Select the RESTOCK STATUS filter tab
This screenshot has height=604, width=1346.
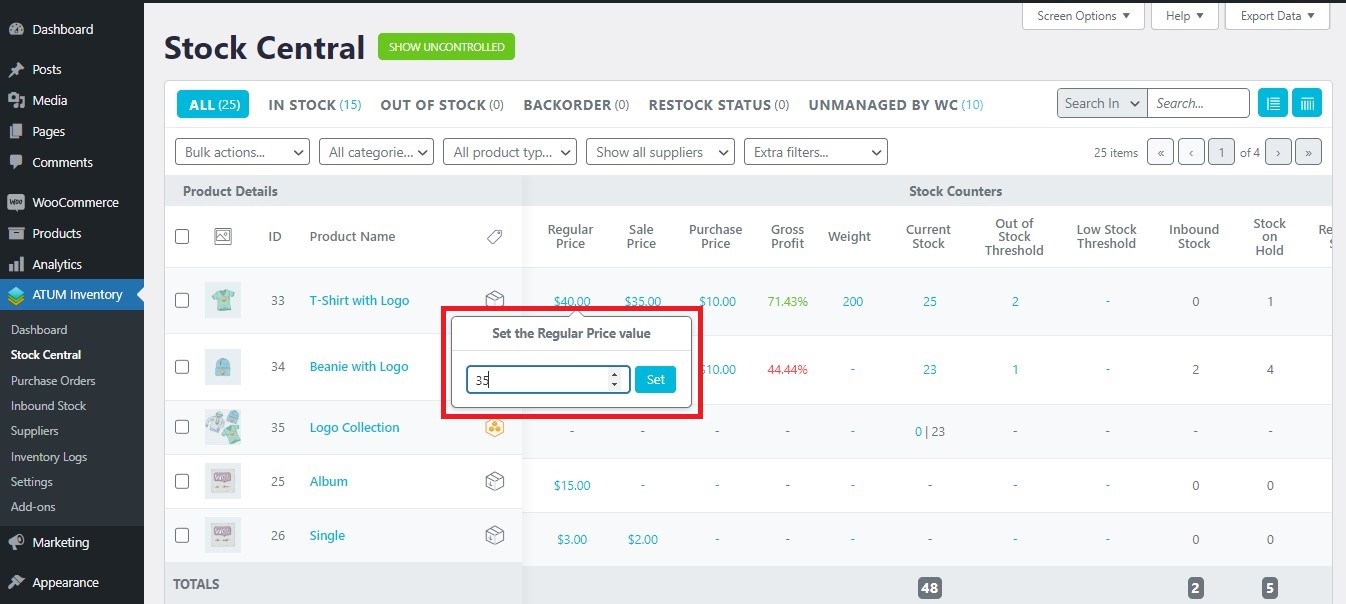[719, 104]
